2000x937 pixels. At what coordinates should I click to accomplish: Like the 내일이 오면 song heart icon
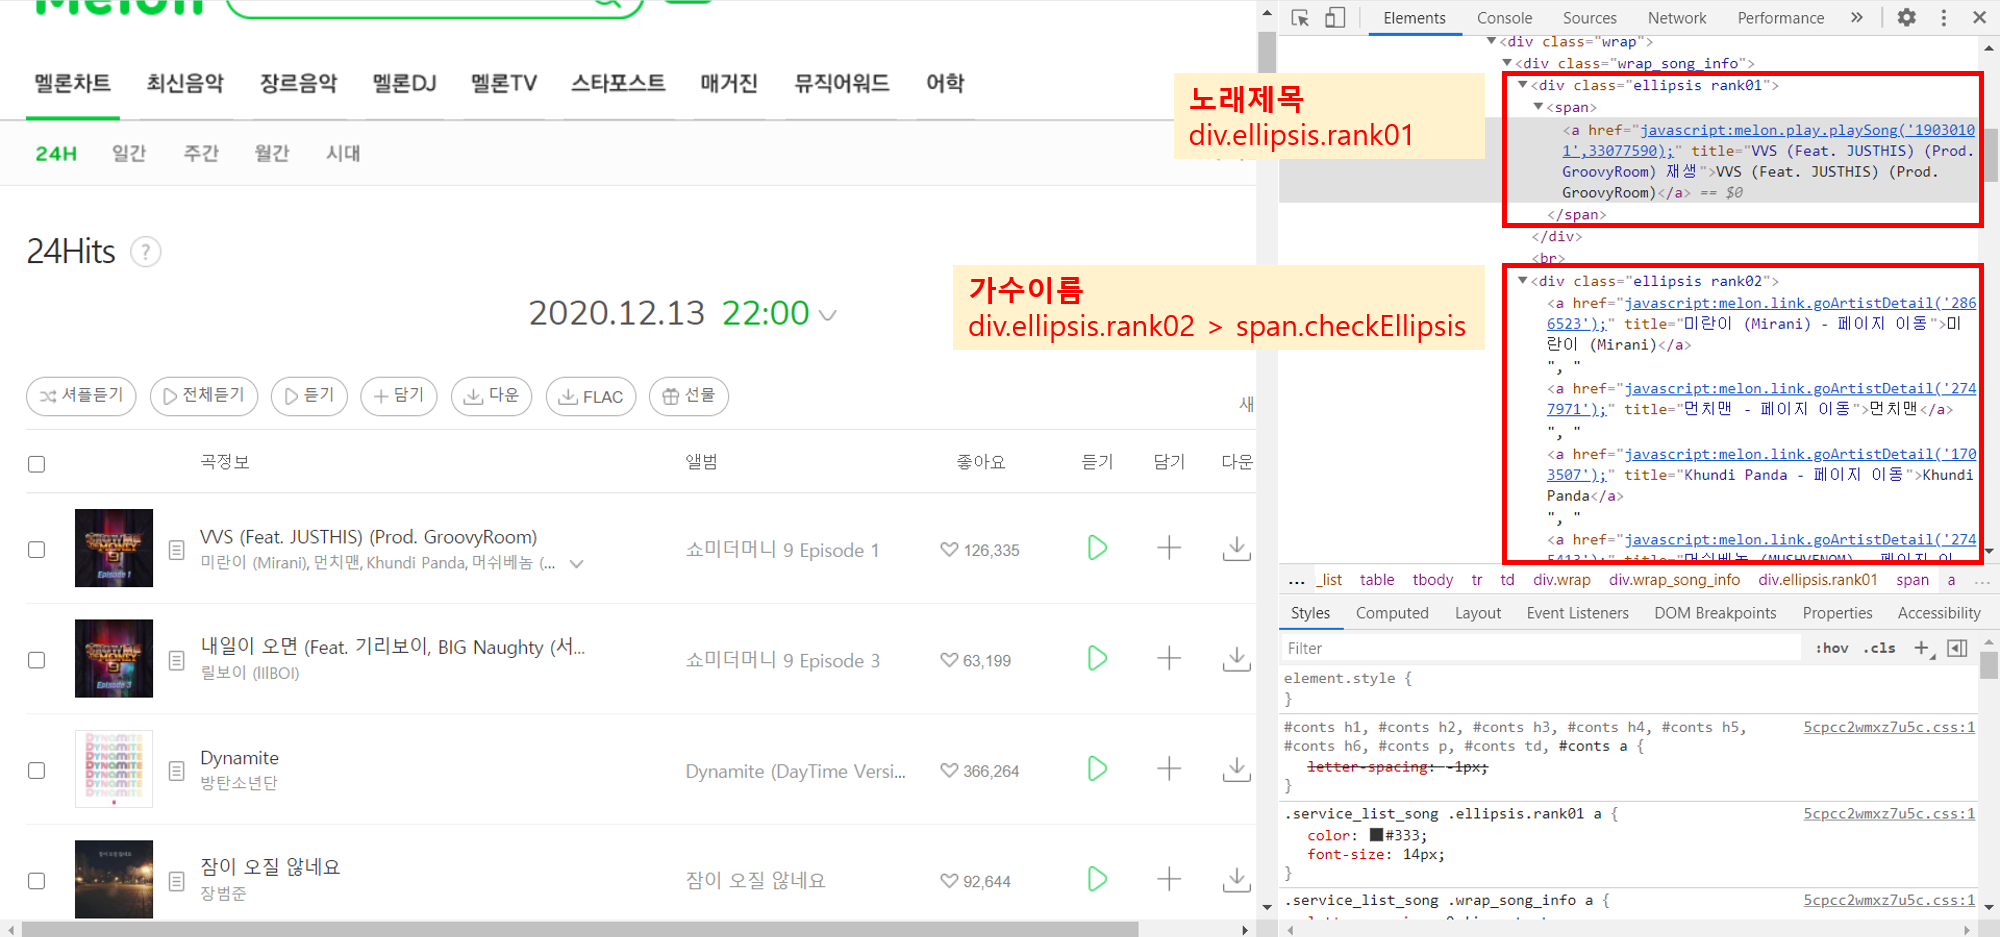[949, 660]
